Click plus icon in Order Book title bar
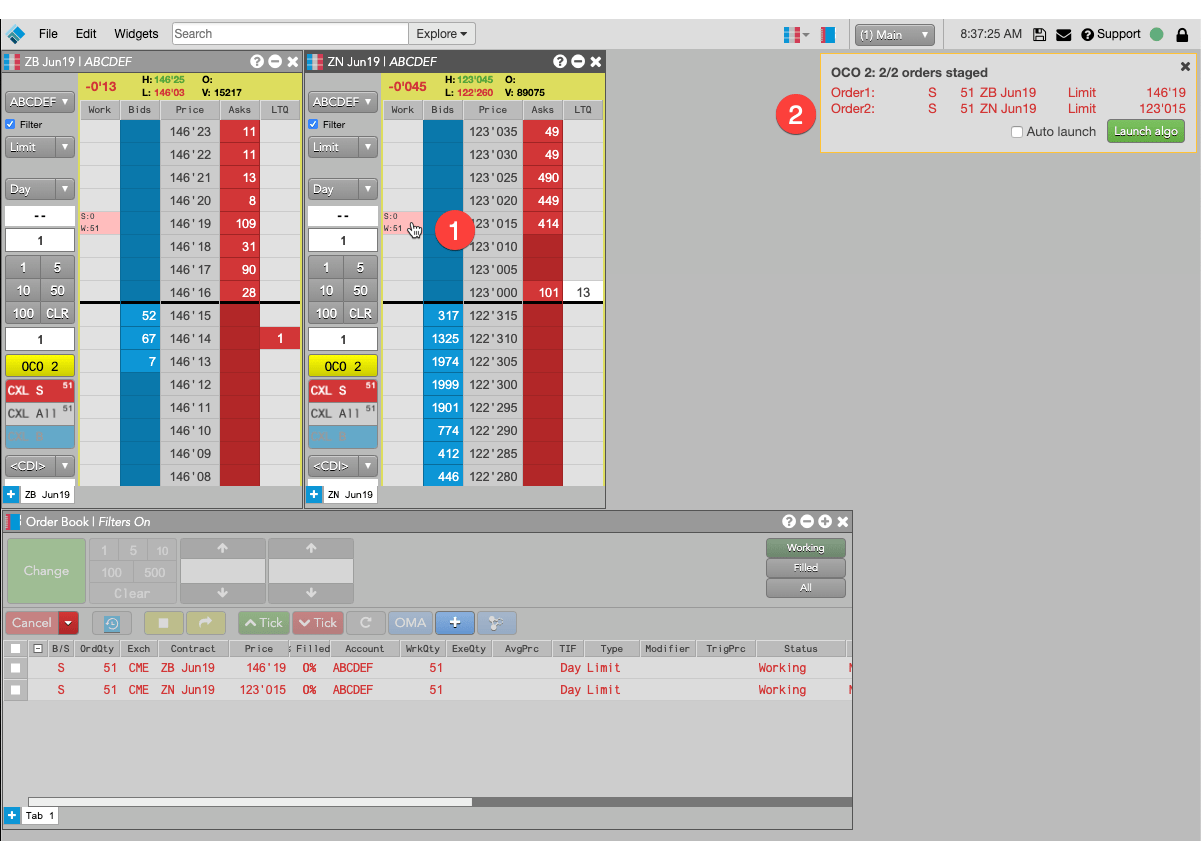This screenshot has height=858, width=1201. click(x=825, y=521)
